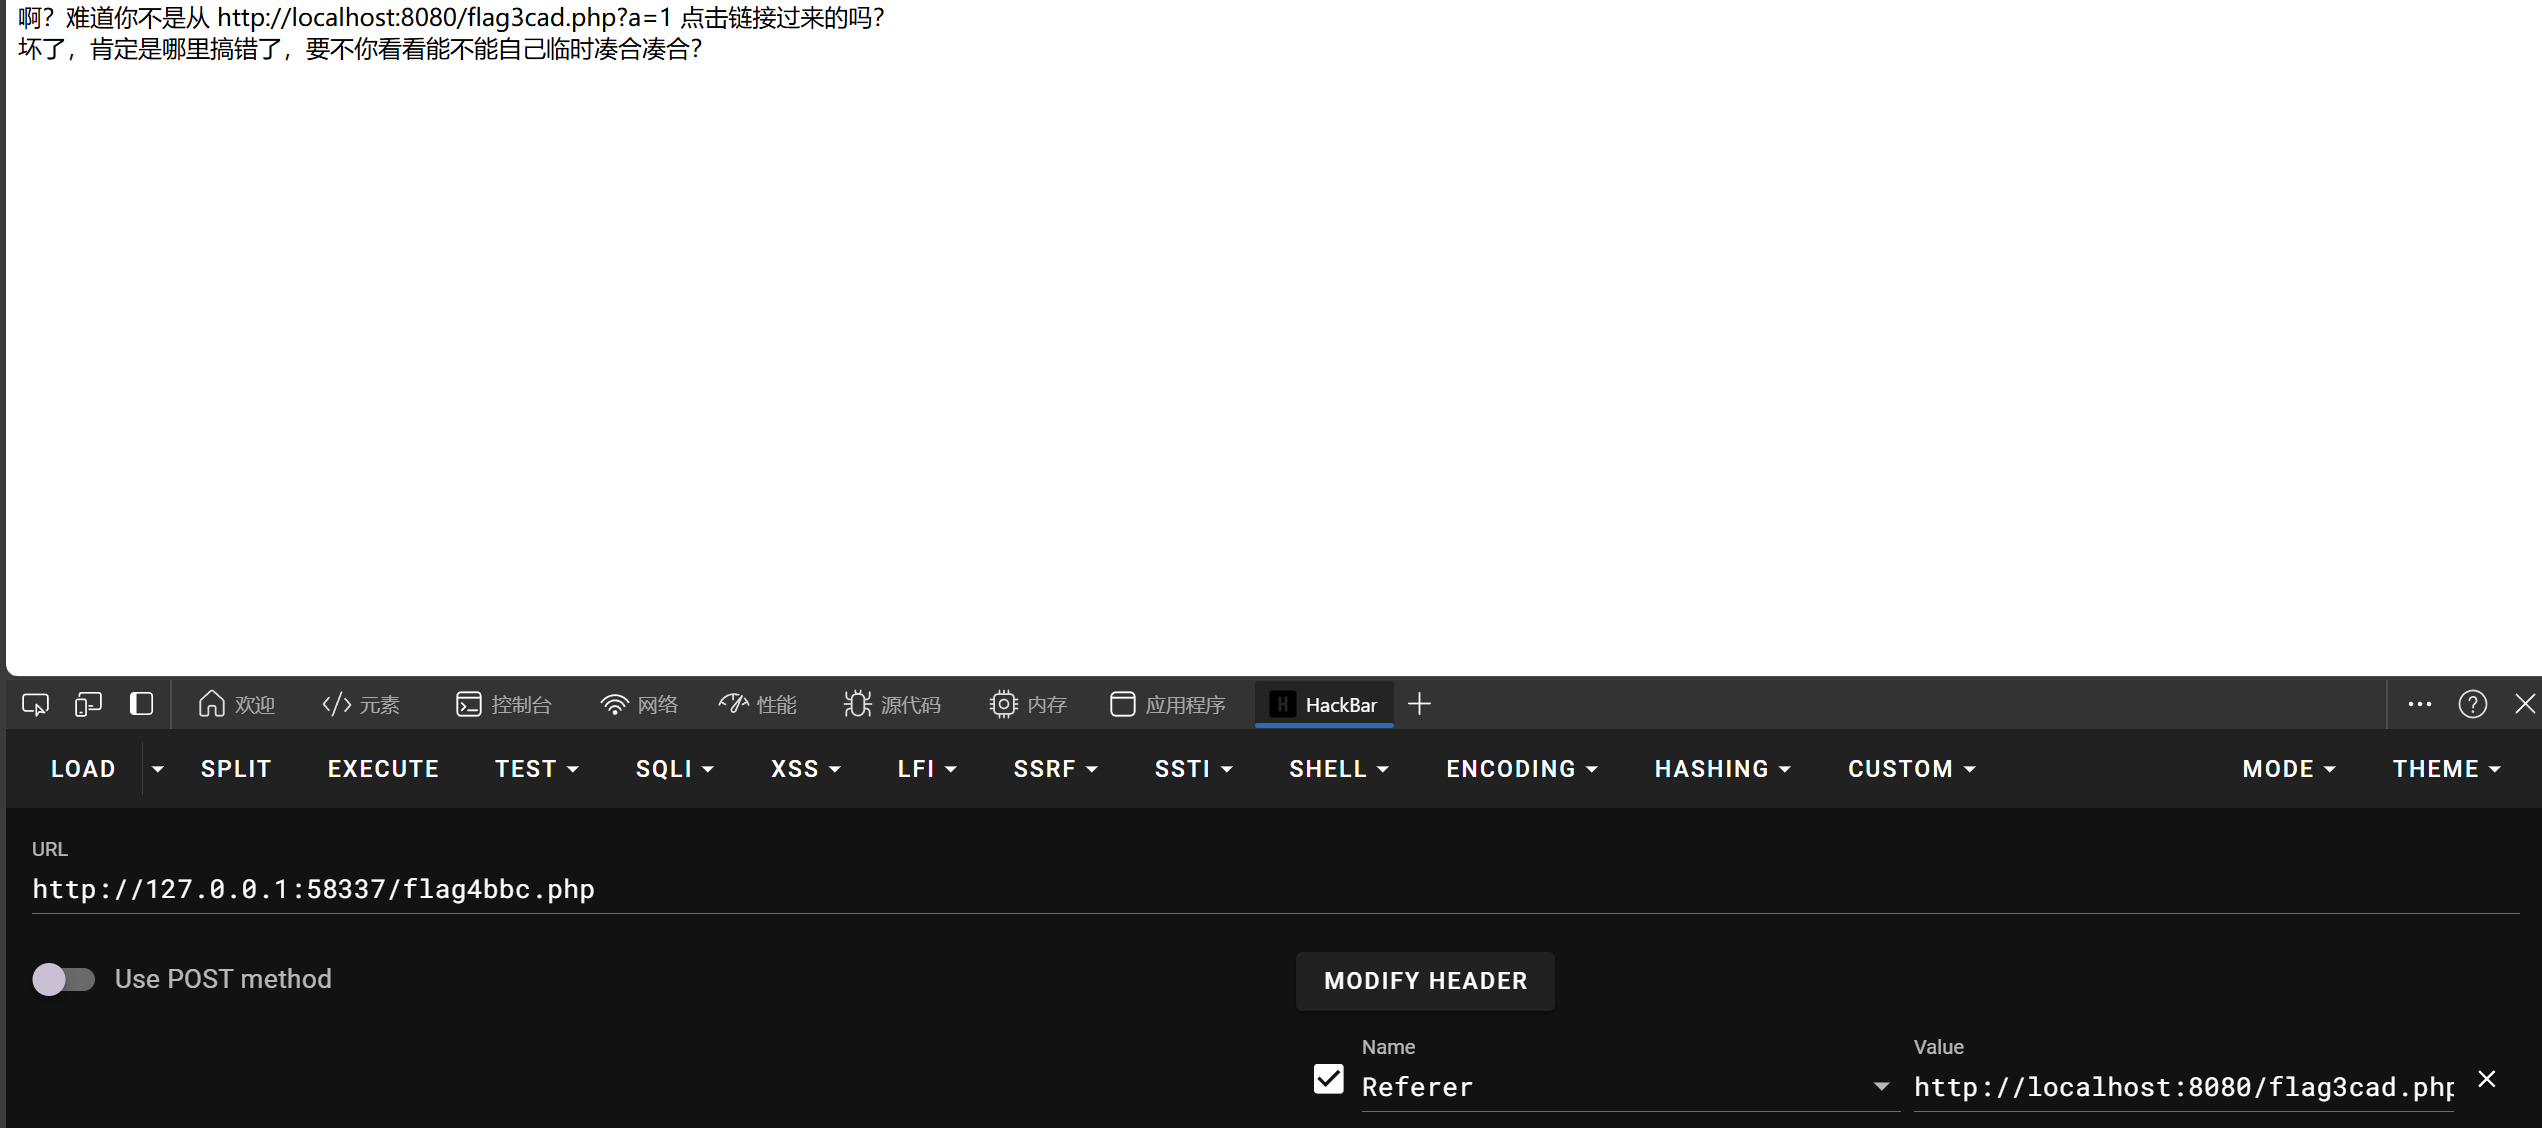Remove the Referer header with X icon
This screenshot has width=2542, height=1128.
click(x=2487, y=1079)
